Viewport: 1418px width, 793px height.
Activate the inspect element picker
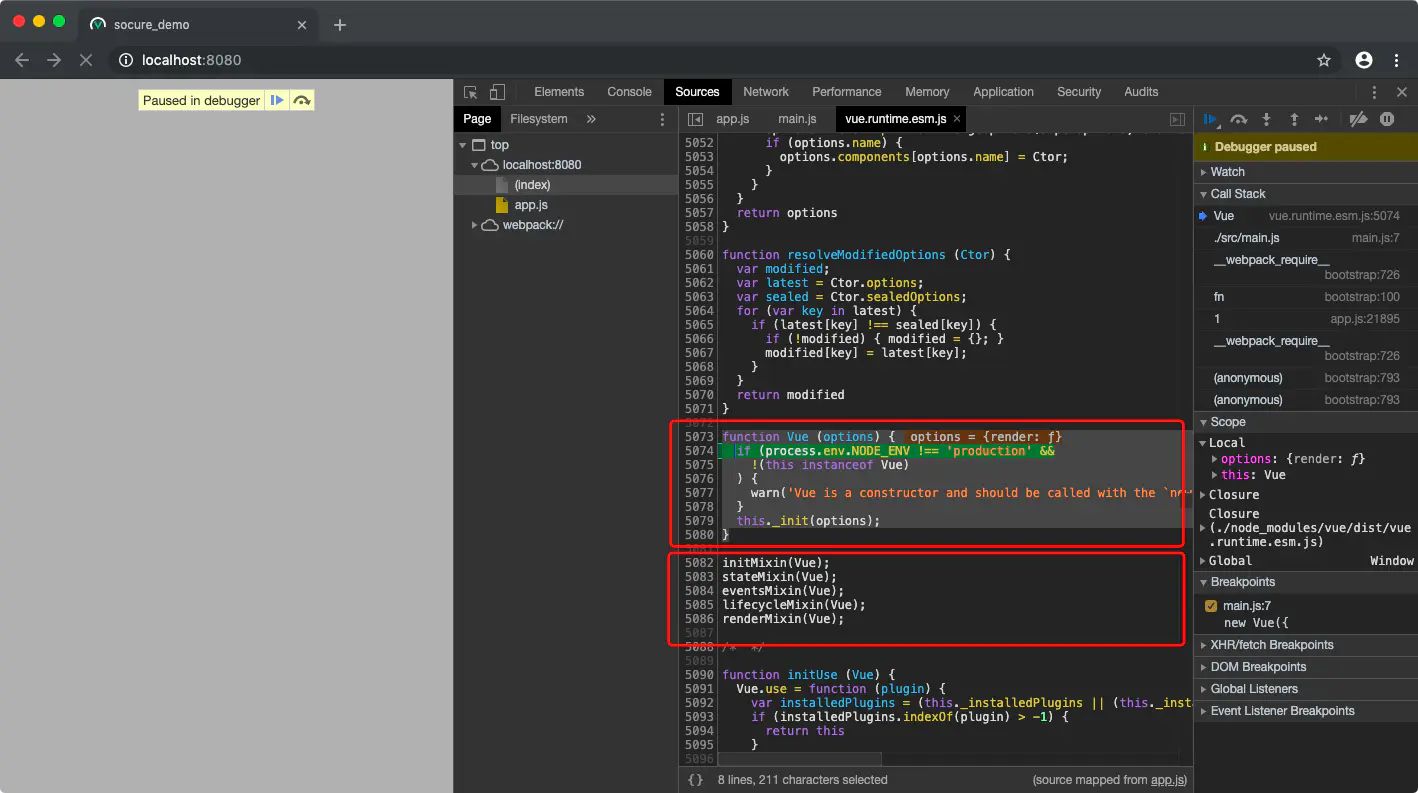coord(471,92)
